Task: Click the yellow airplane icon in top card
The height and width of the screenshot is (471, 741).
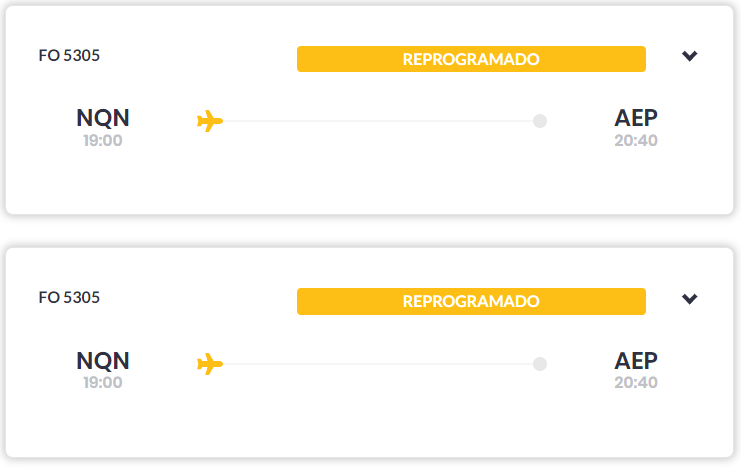Action: tap(210, 121)
